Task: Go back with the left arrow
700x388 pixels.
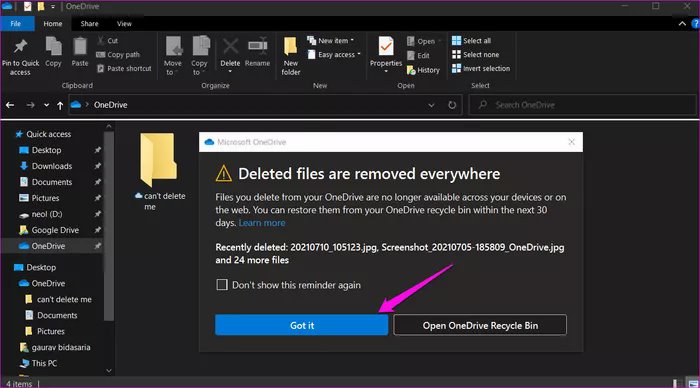Action: pyautogui.click(x=10, y=105)
